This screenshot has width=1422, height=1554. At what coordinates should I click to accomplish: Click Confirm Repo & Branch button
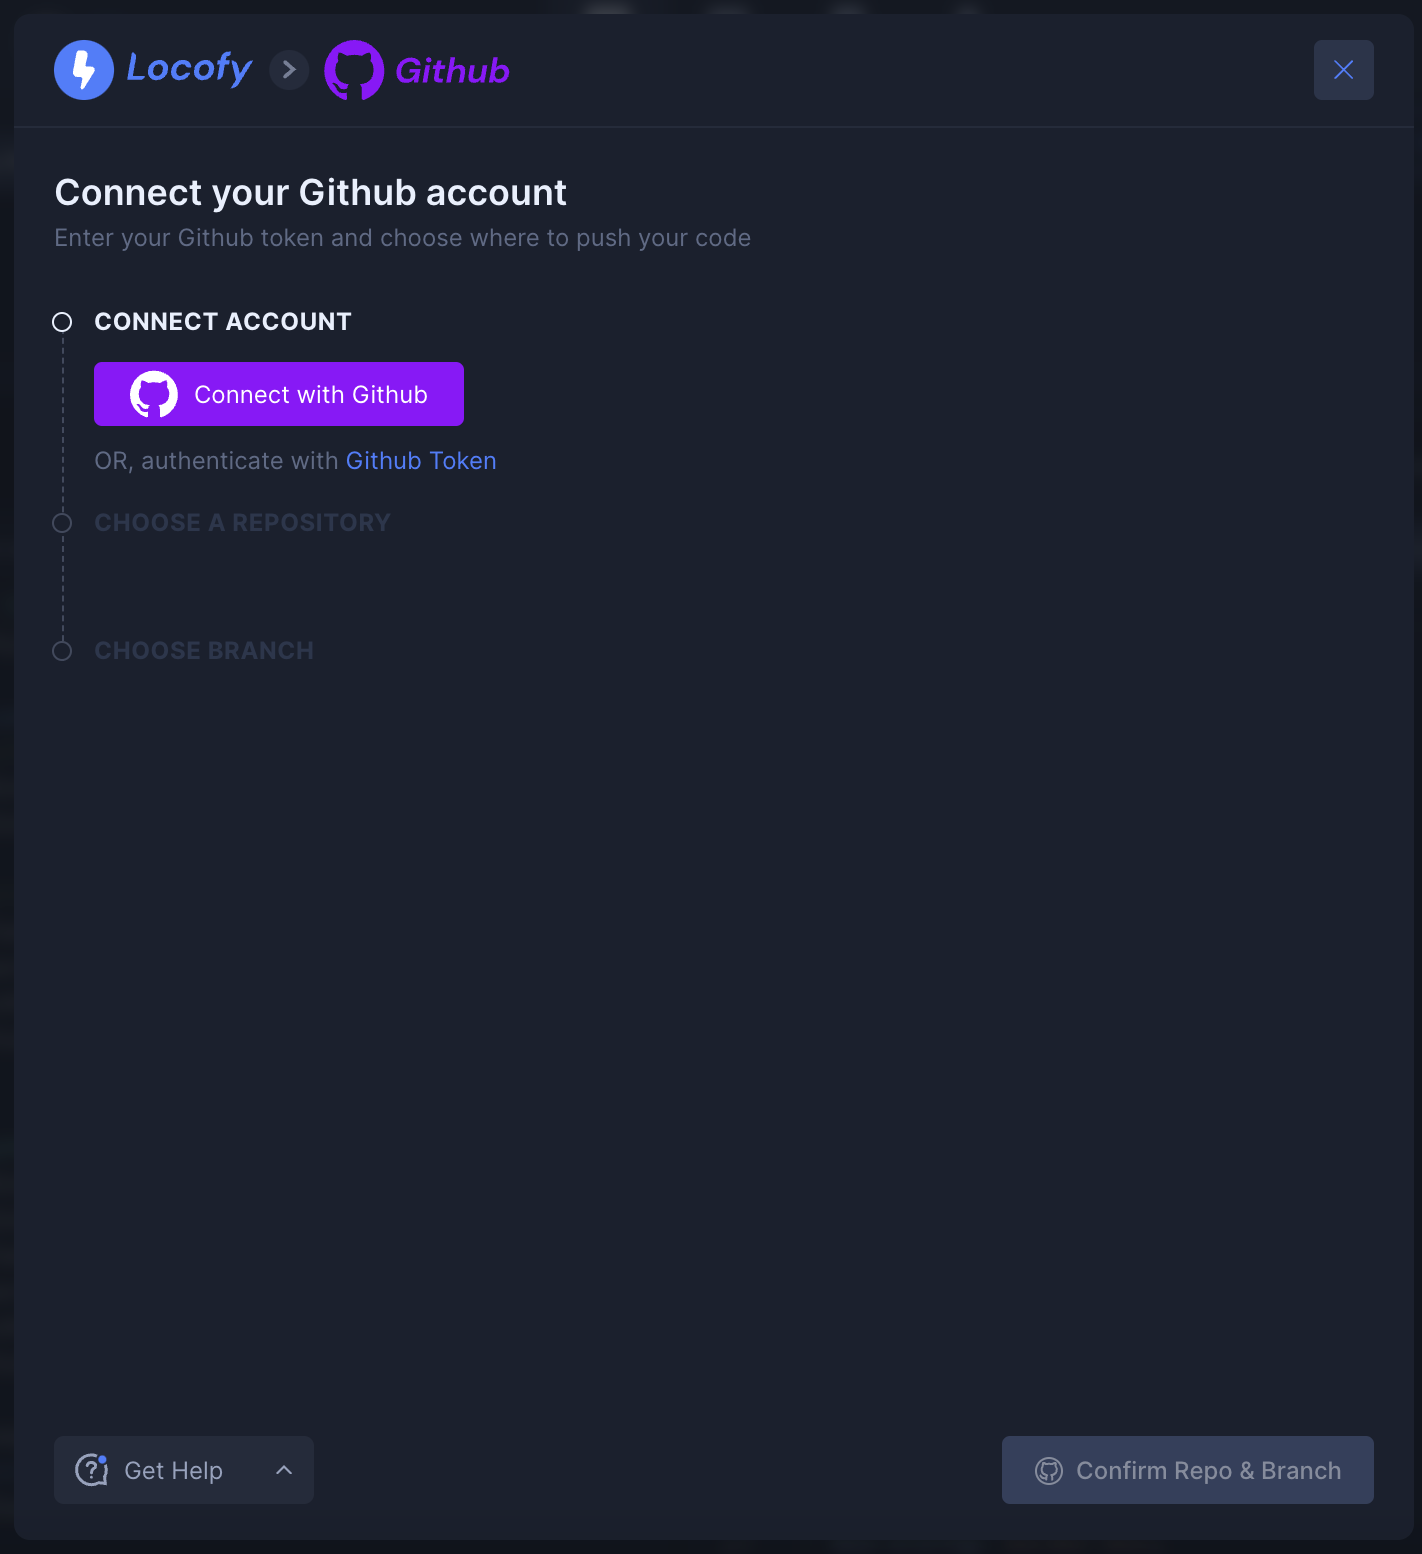click(1208, 1471)
